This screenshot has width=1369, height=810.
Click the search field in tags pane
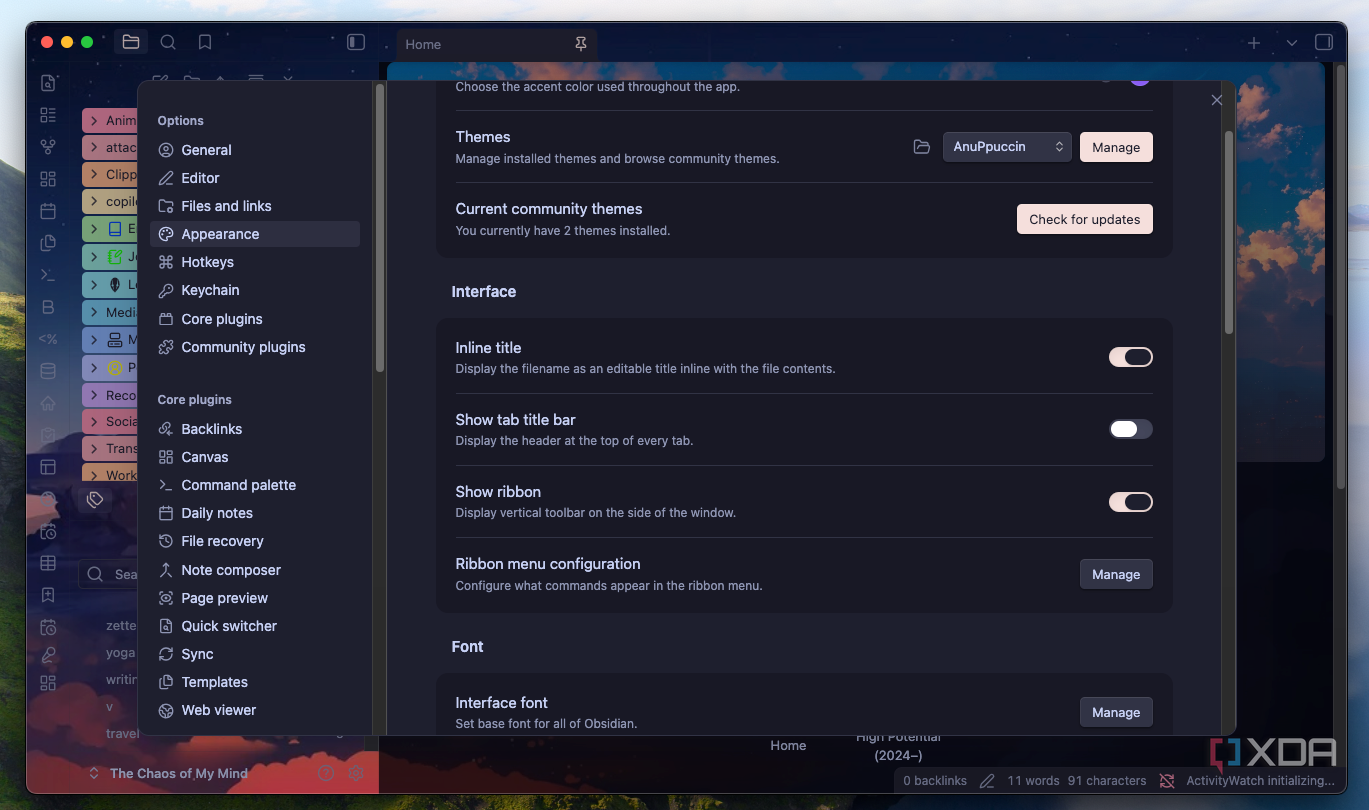[110, 574]
